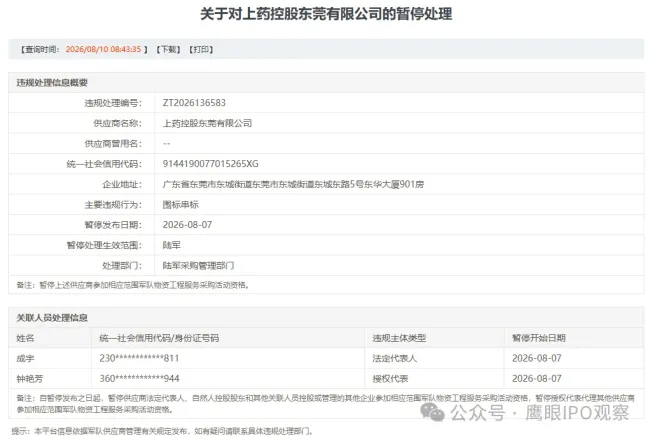This screenshot has height=439, width=650.
Task: Click the 暂停发布日期 label
Action: click(x=113, y=225)
